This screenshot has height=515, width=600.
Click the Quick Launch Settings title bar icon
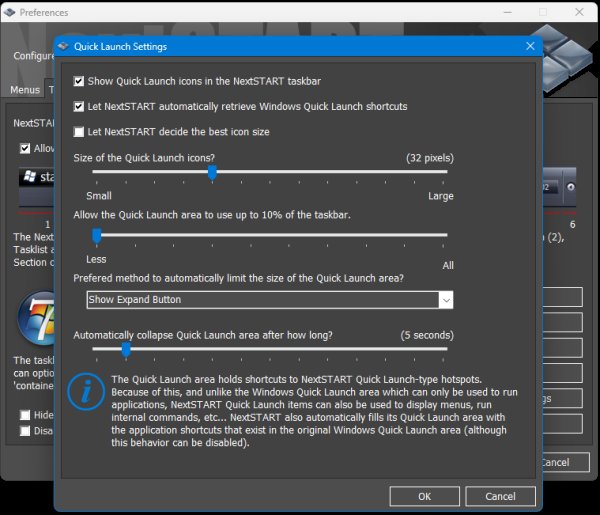pyautogui.click(x=64, y=46)
